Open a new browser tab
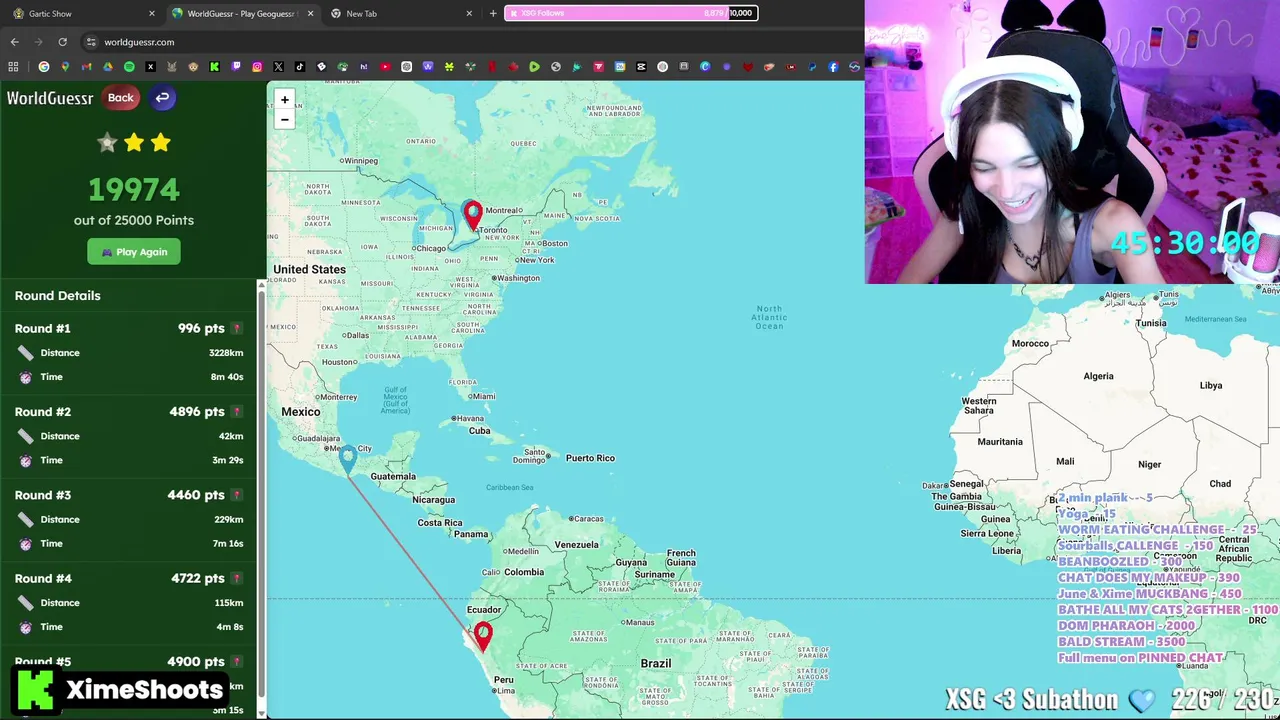The height and width of the screenshot is (720, 1280). coord(493,14)
